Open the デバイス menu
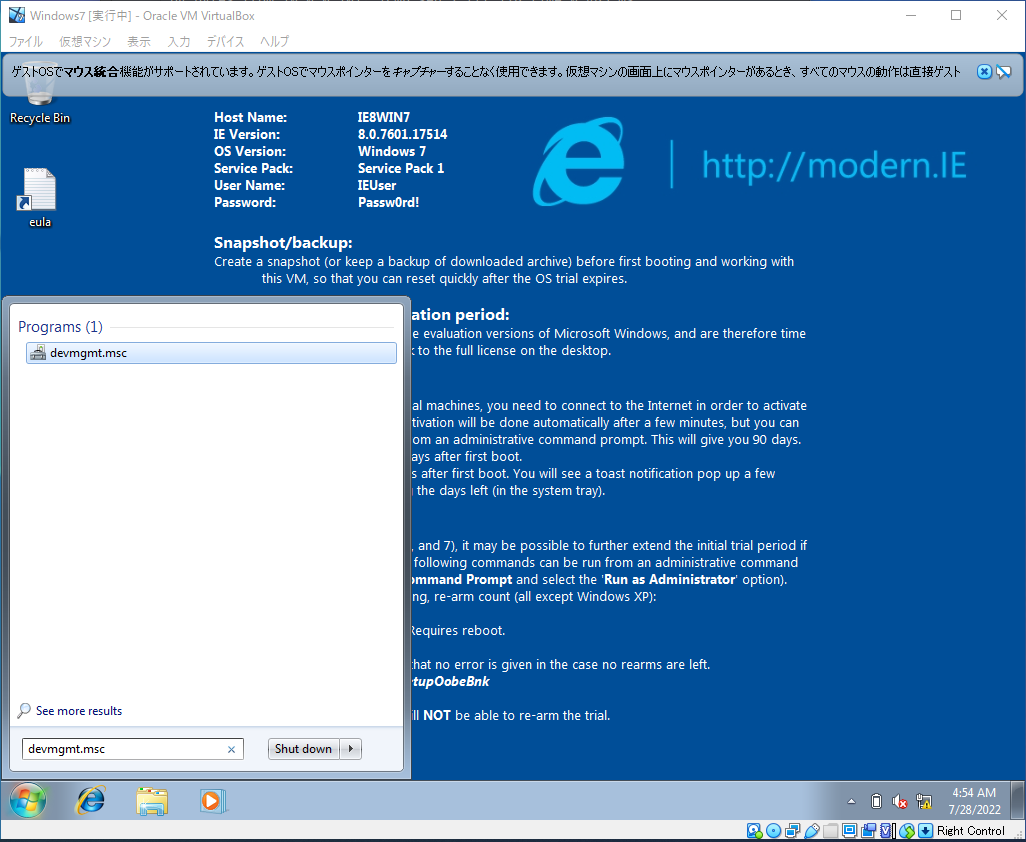The height and width of the screenshot is (842, 1026). 225,41
